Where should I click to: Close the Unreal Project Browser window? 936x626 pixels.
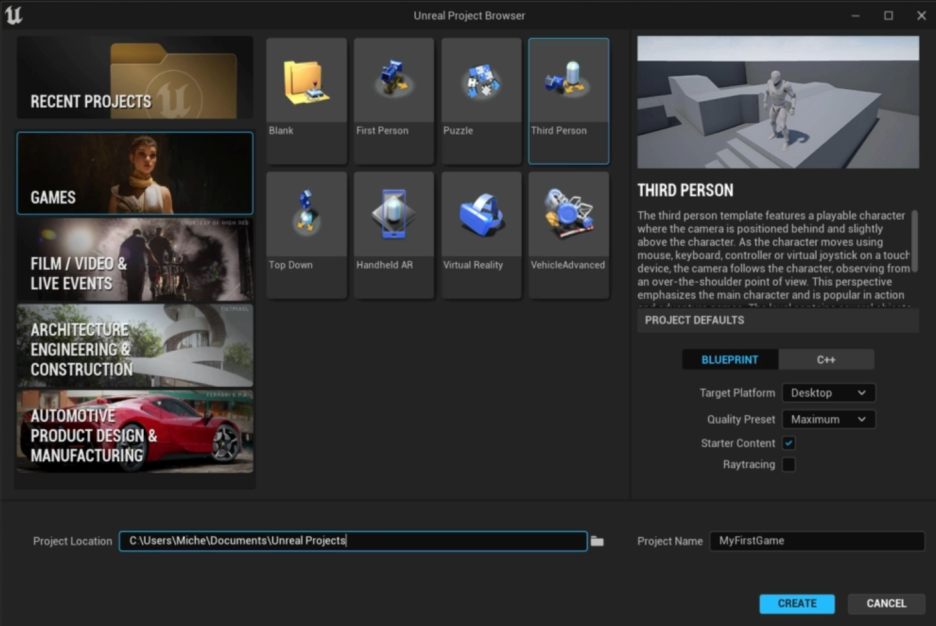pyautogui.click(x=921, y=16)
